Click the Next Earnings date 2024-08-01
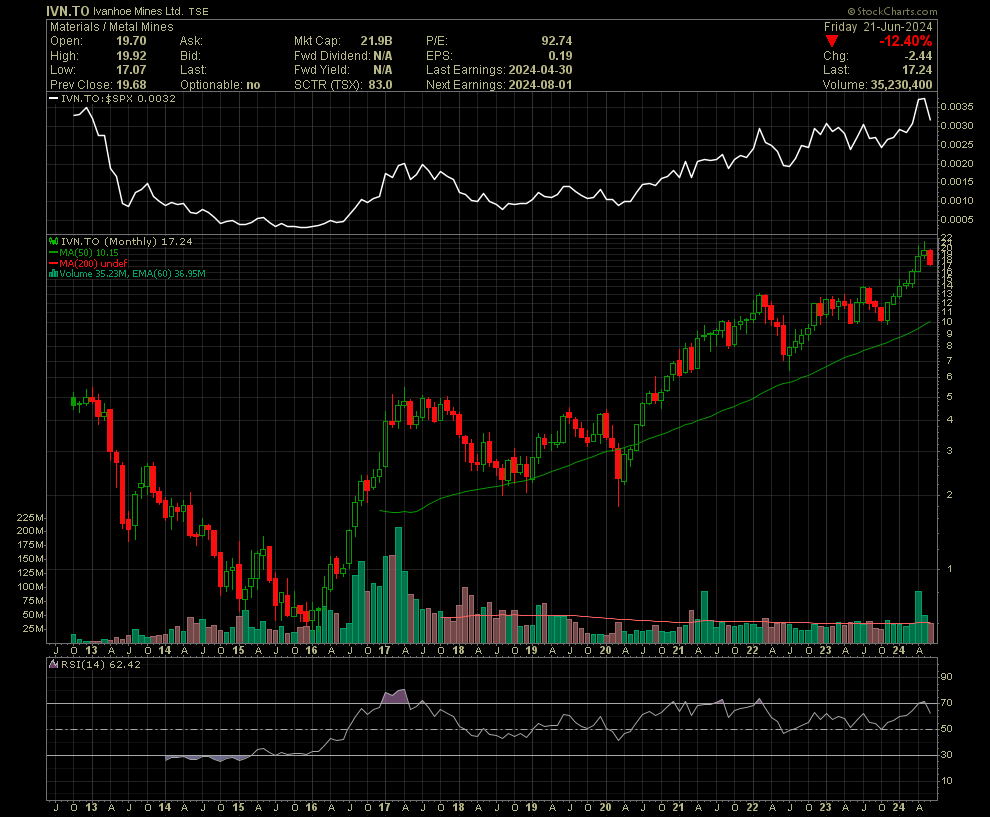 (x=540, y=85)
